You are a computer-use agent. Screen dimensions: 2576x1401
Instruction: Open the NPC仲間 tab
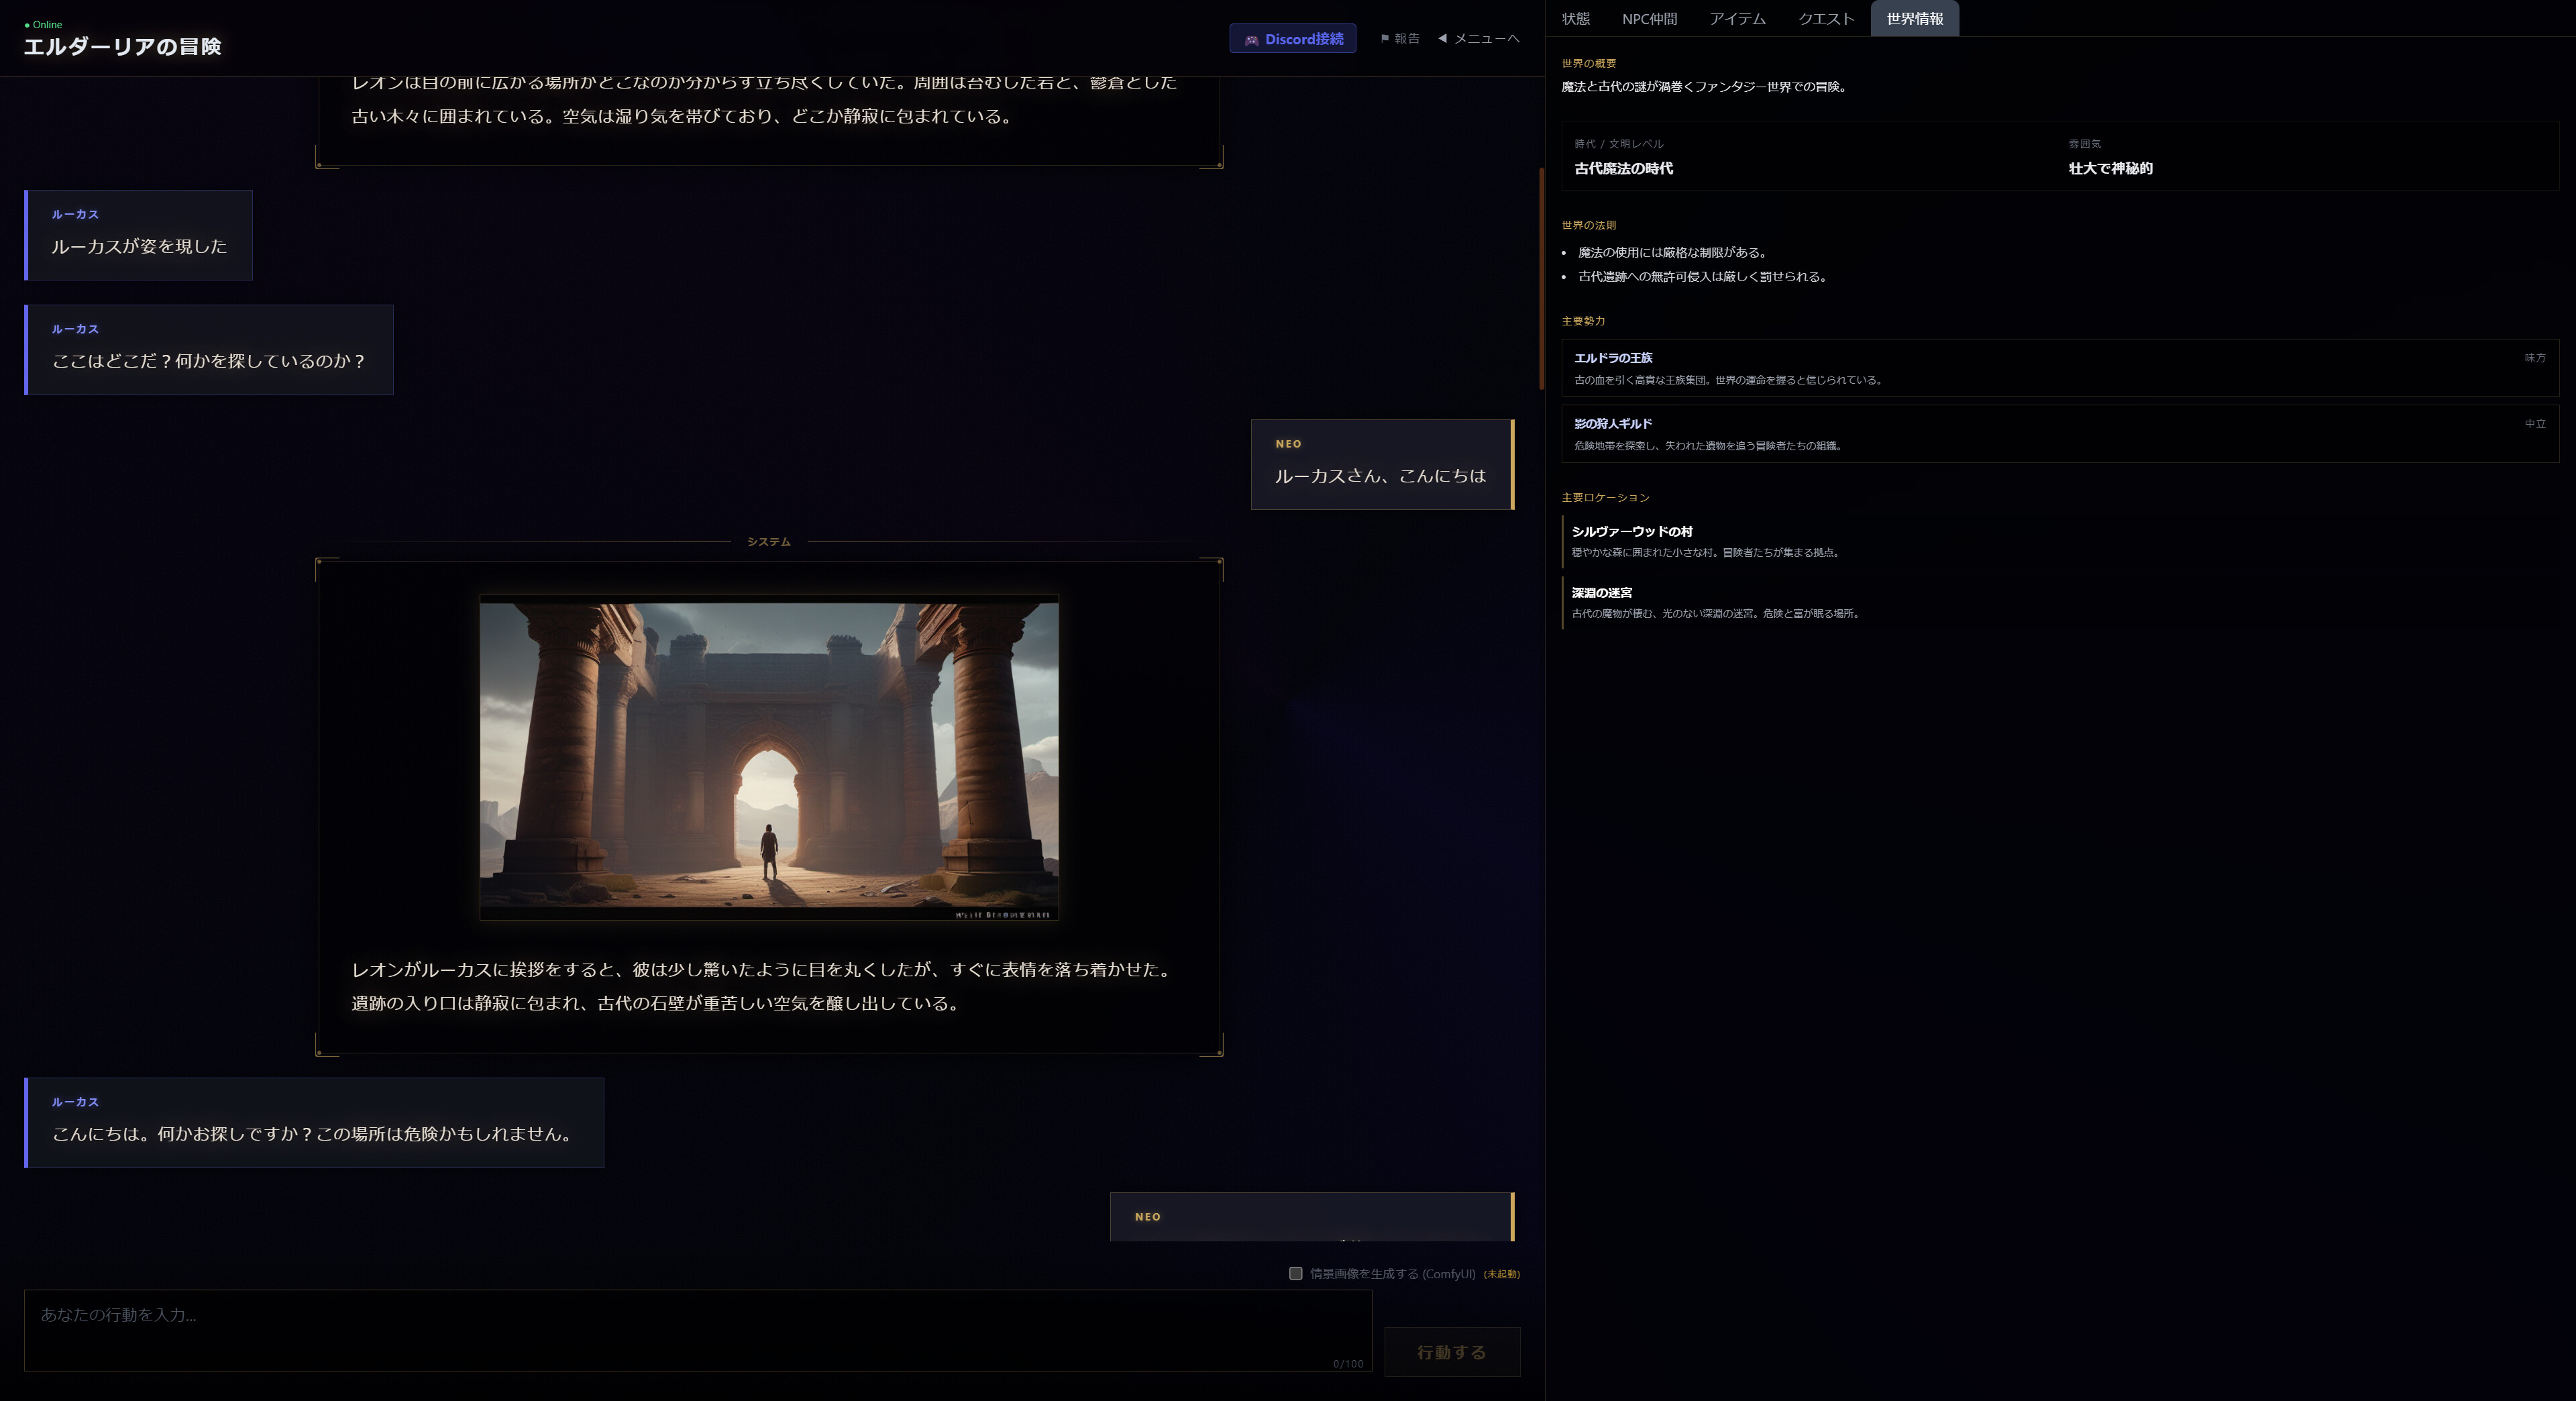point(1649,18)
